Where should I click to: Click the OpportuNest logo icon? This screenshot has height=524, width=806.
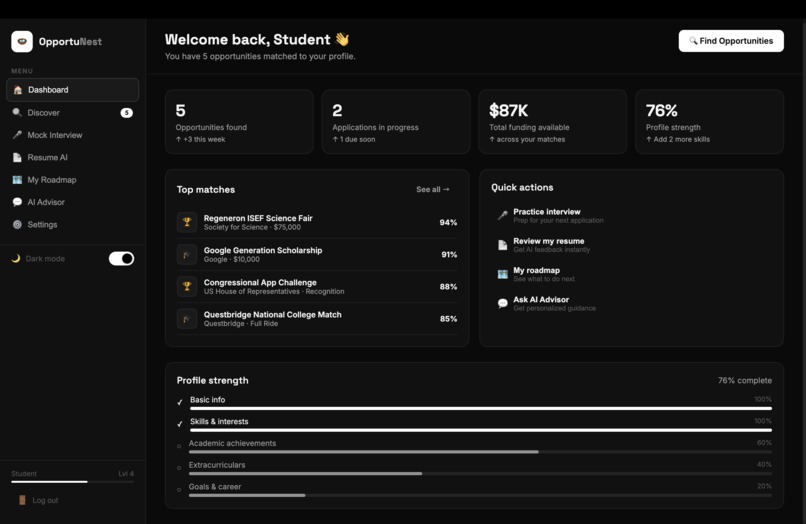[x=22, y=42]
